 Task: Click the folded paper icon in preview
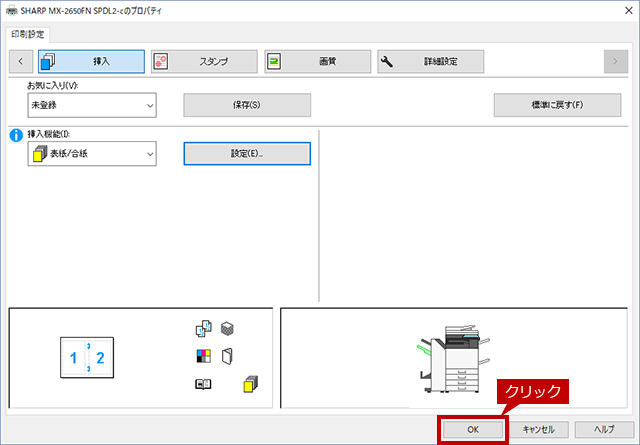click(227, 356)
